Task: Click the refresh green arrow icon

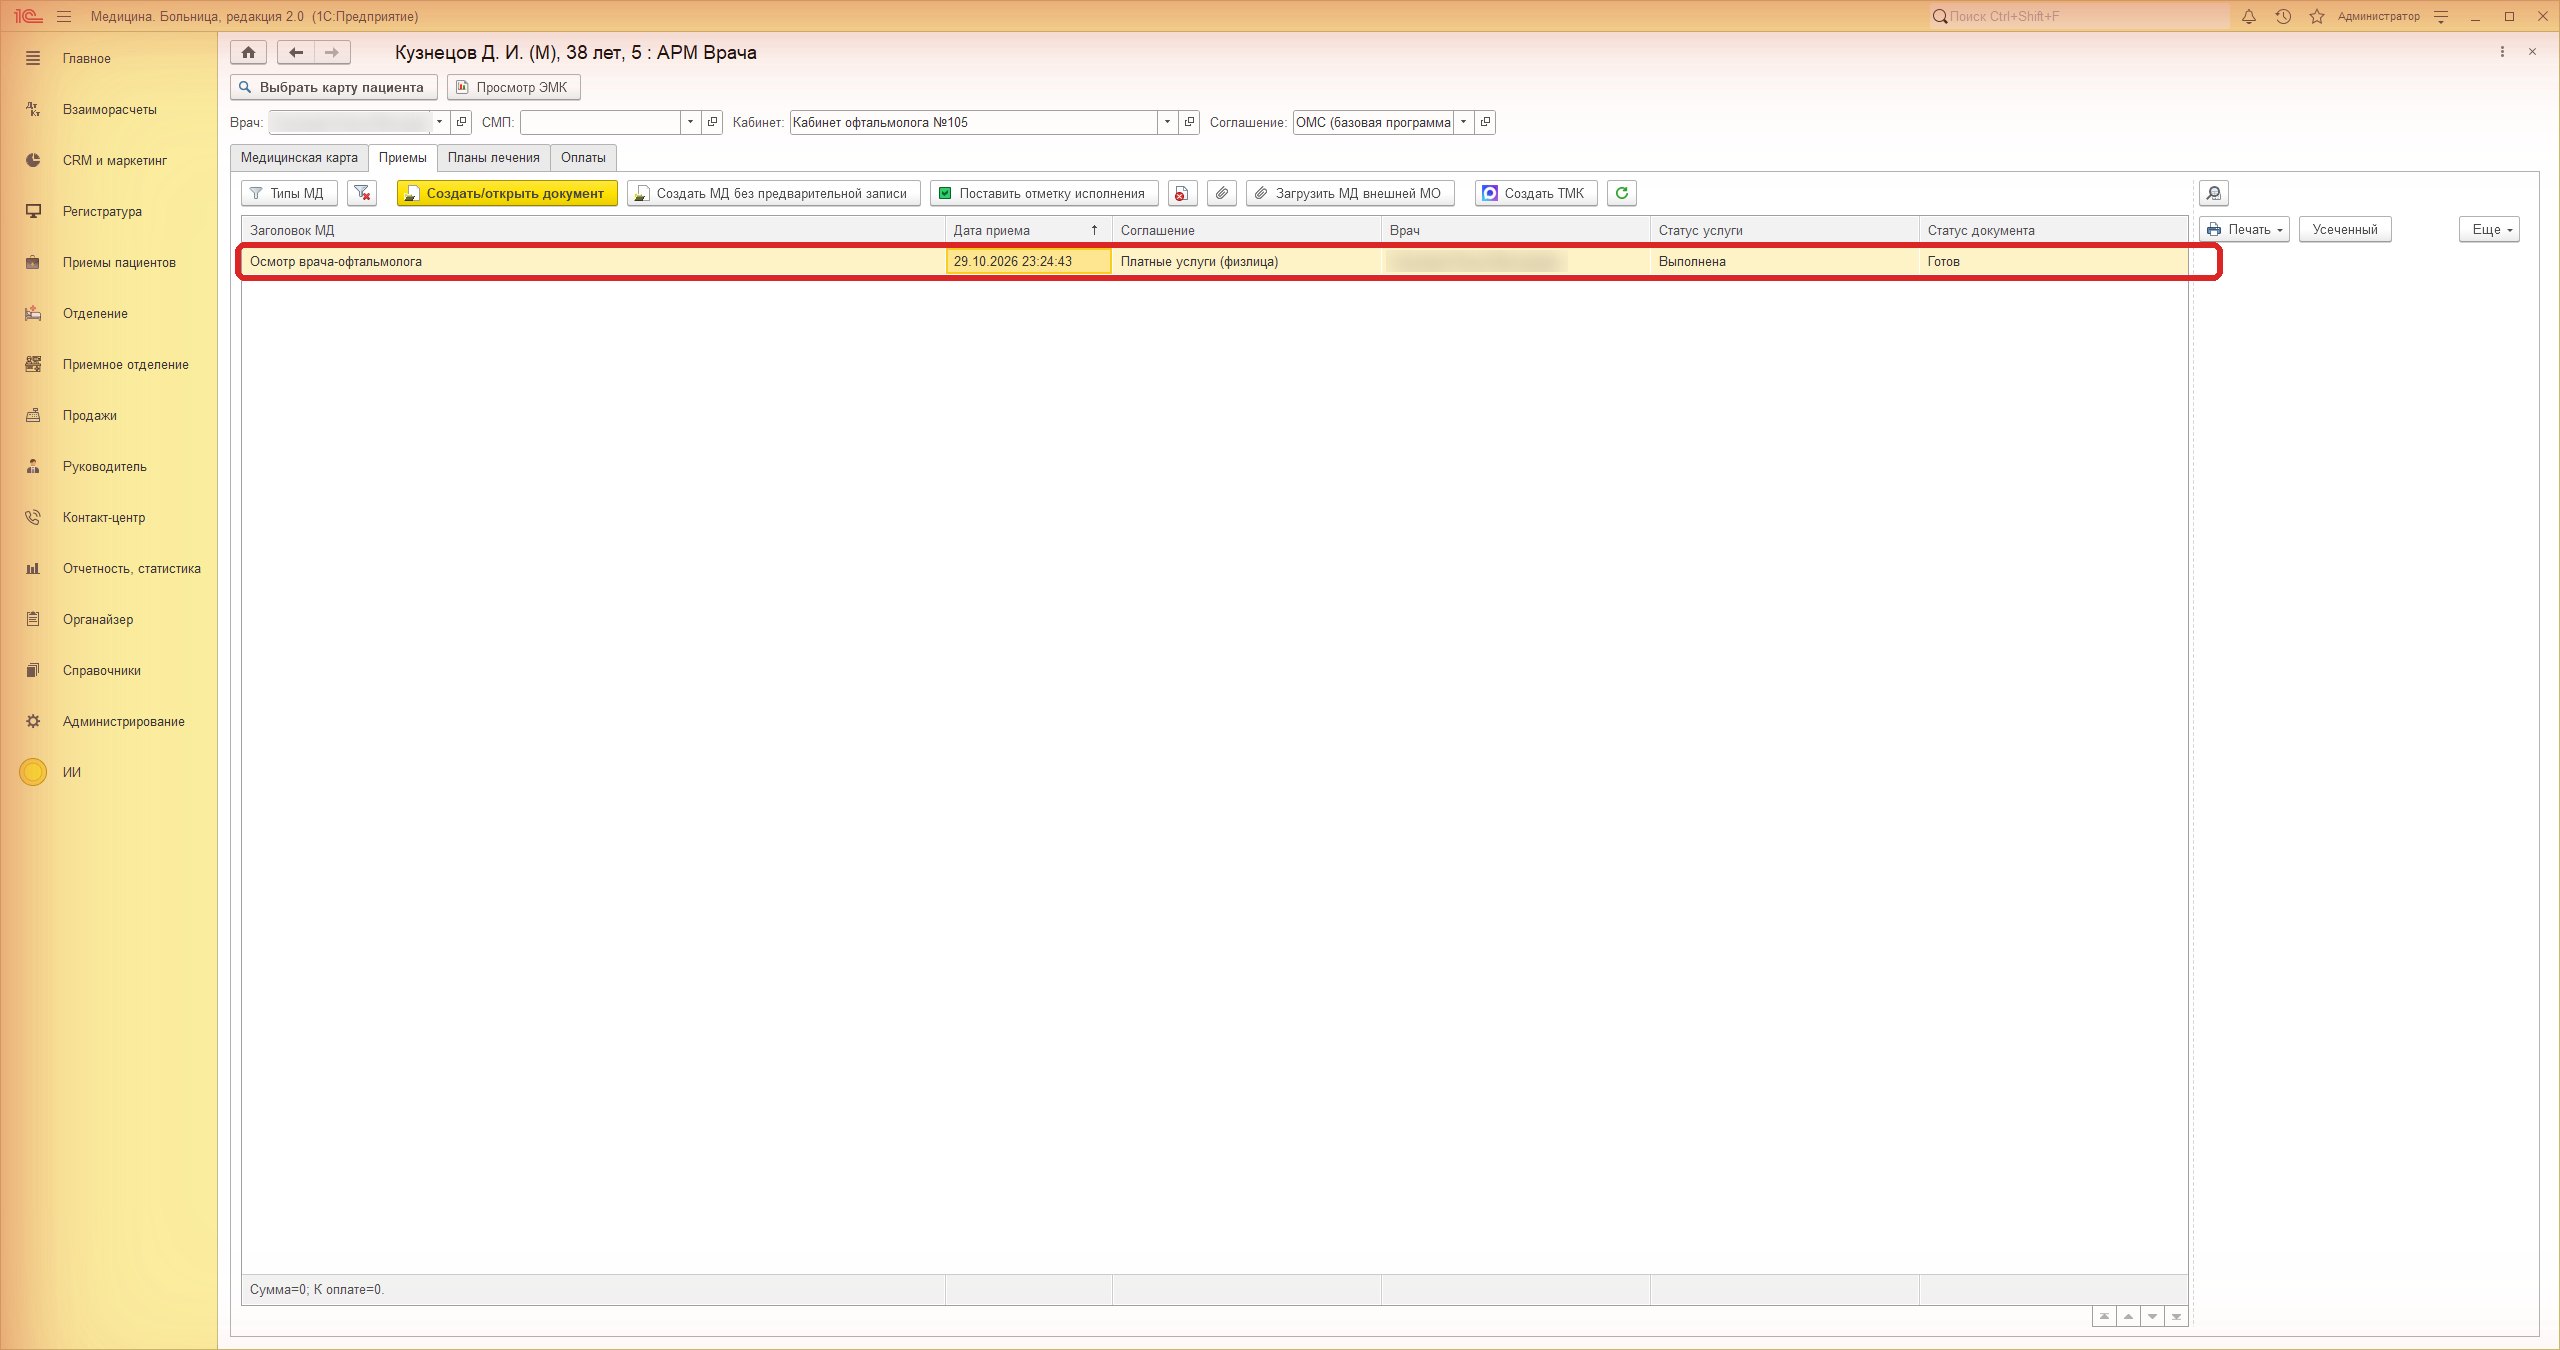Action: [x=1621, y=193]
